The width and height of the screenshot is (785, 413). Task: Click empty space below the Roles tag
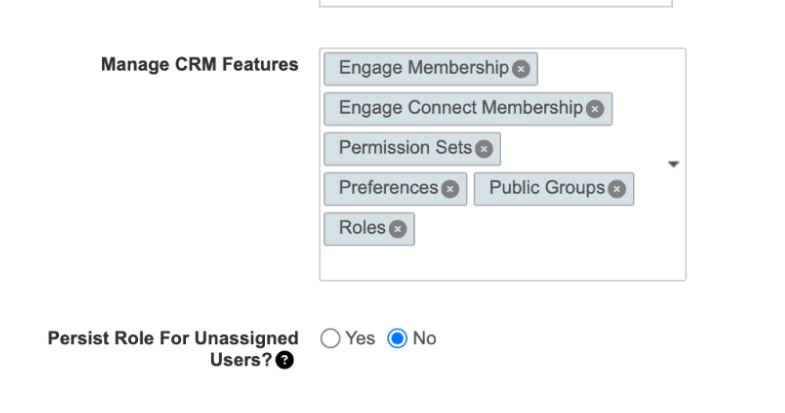click(x=503, y=263)
